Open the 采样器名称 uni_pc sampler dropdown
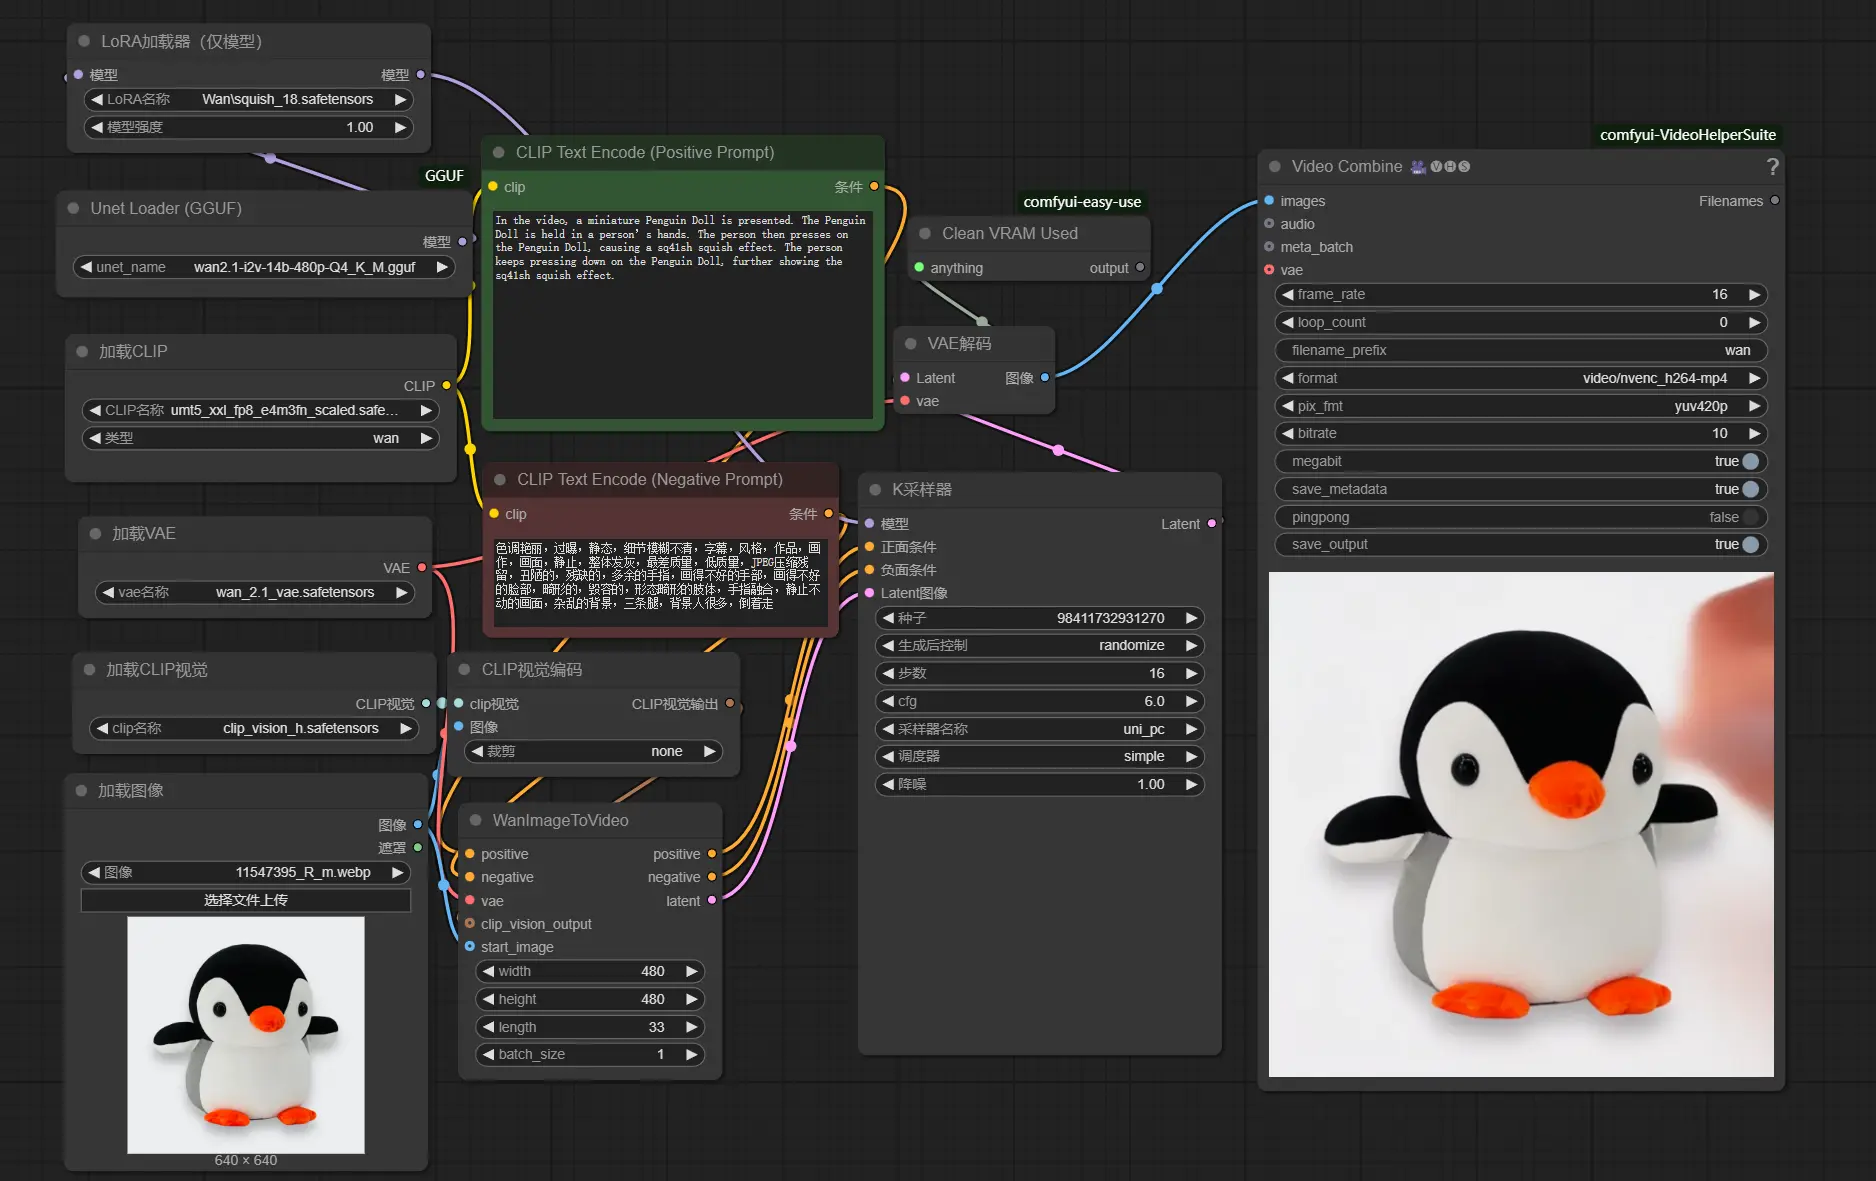The image size is (1876, 1181). 1040,729
